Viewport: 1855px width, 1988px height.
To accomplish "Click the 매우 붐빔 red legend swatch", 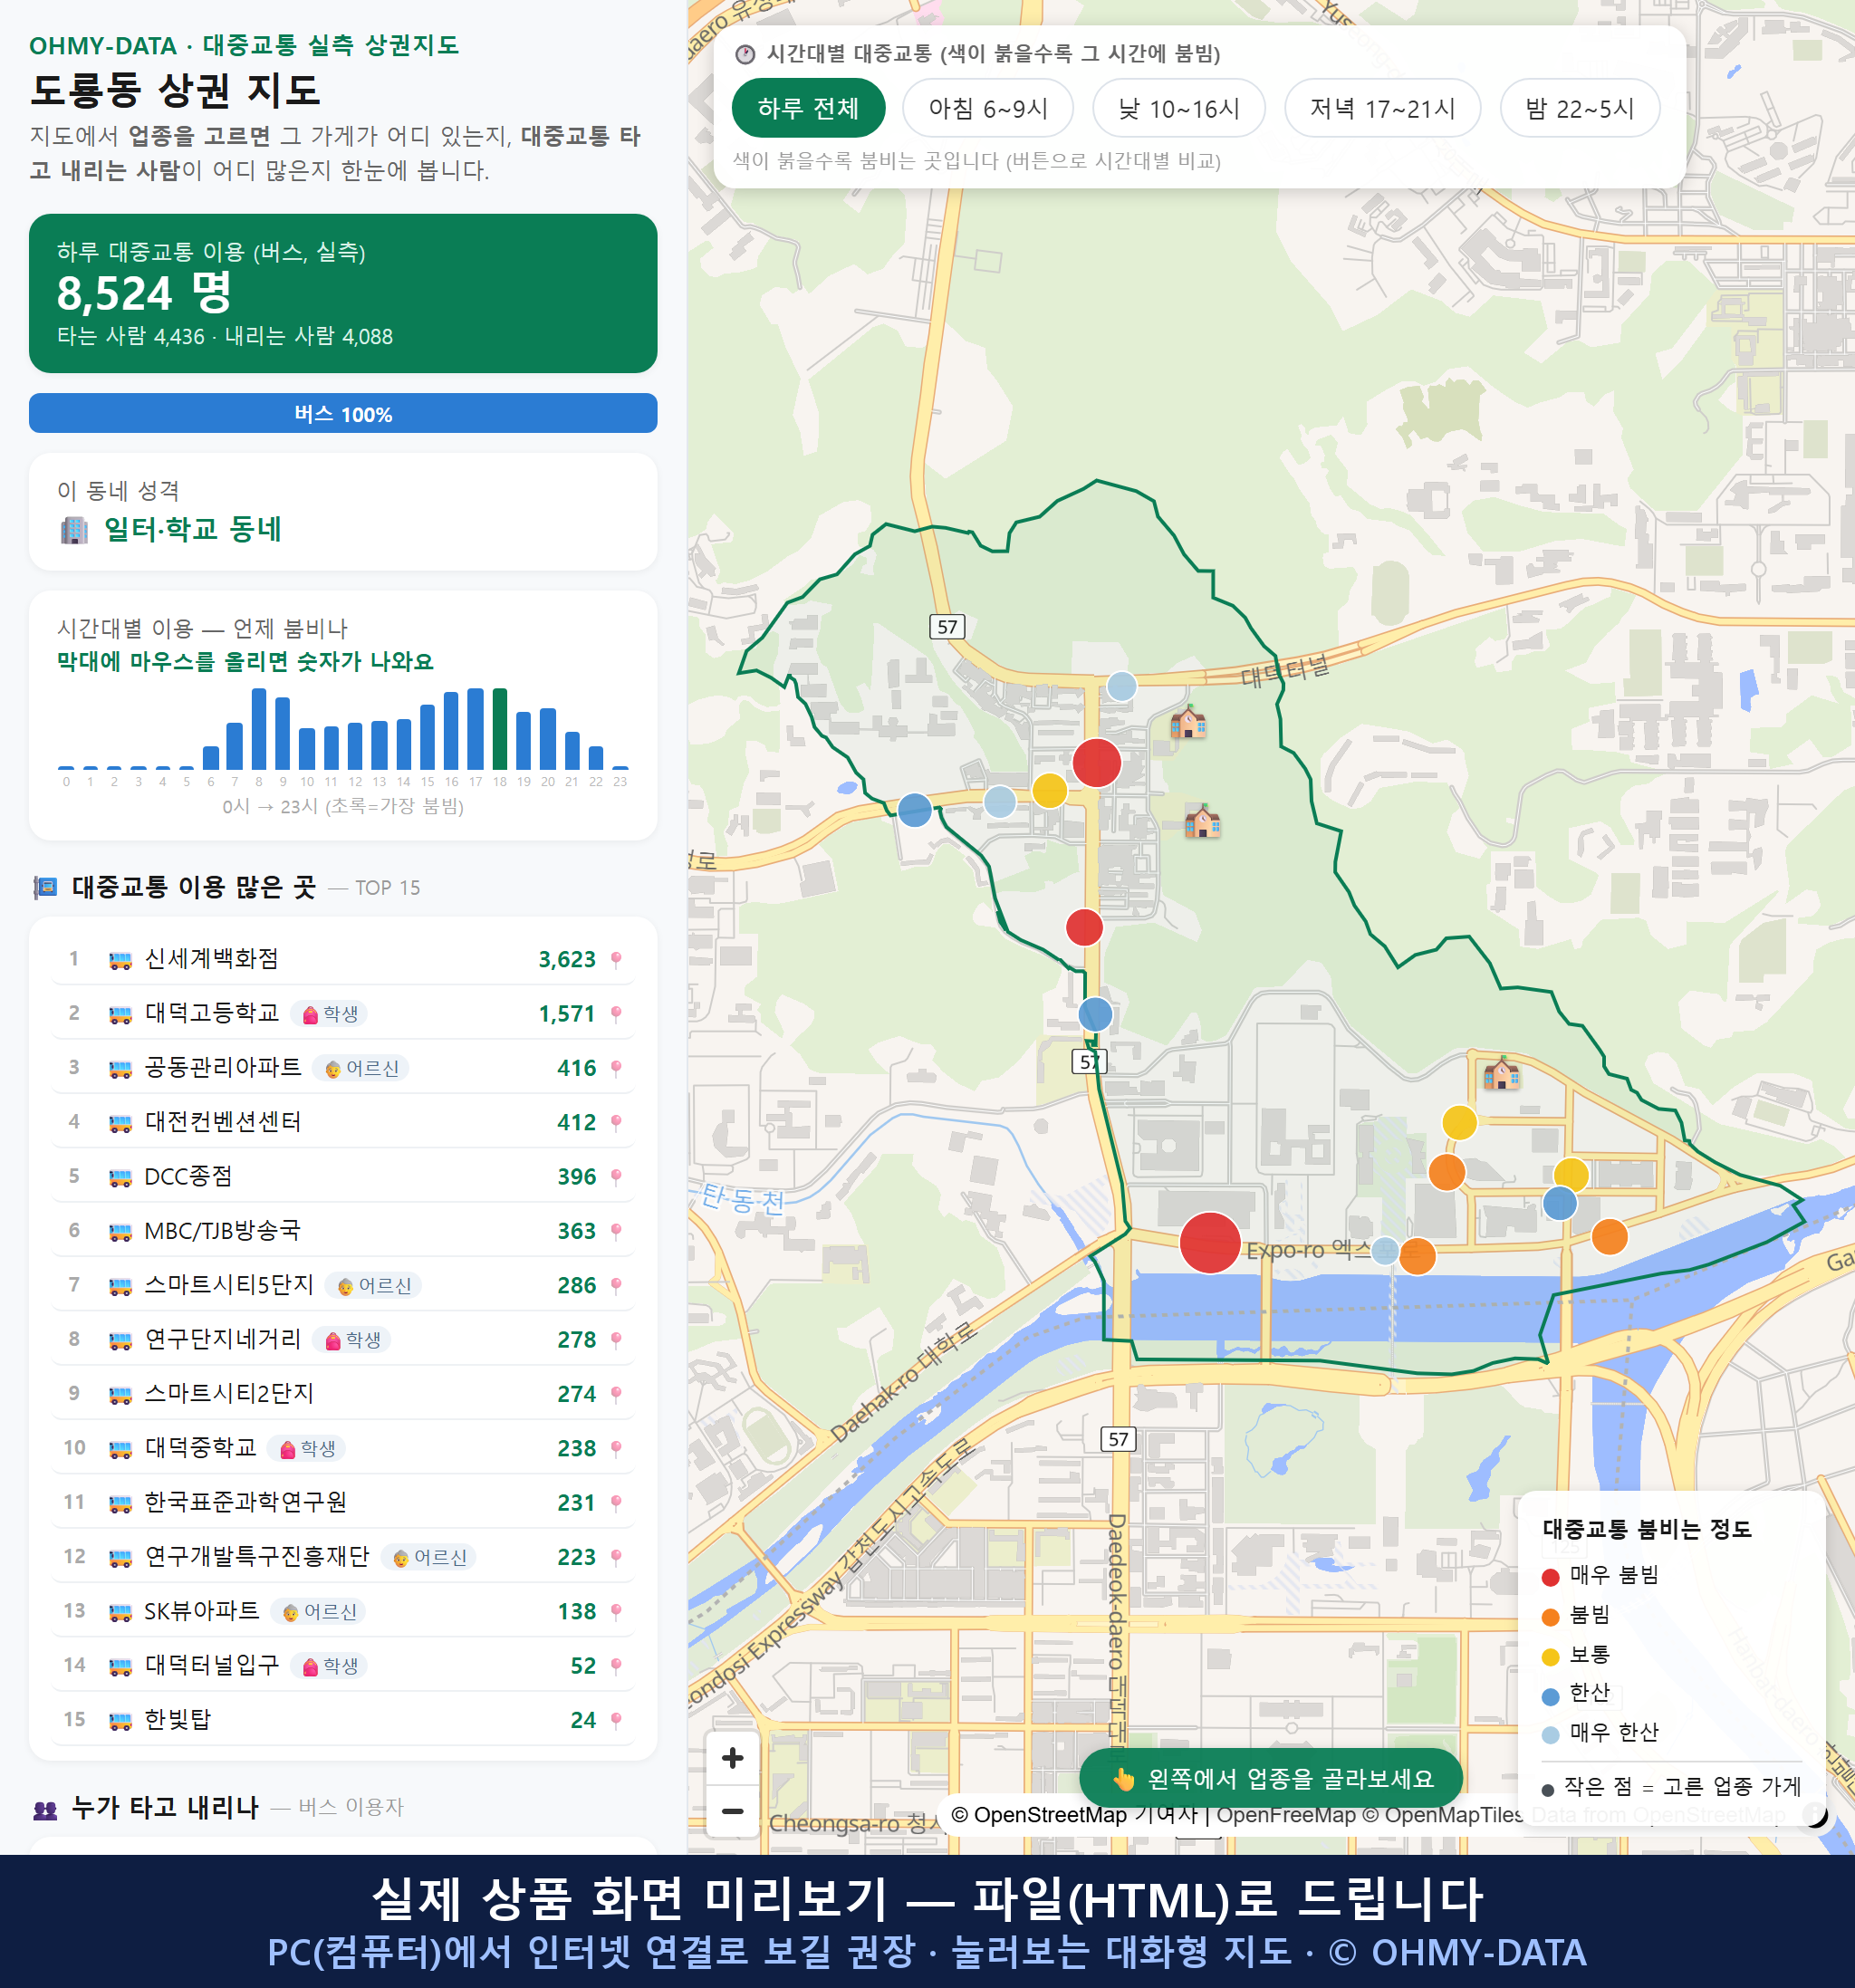I will [1551, 1577].
